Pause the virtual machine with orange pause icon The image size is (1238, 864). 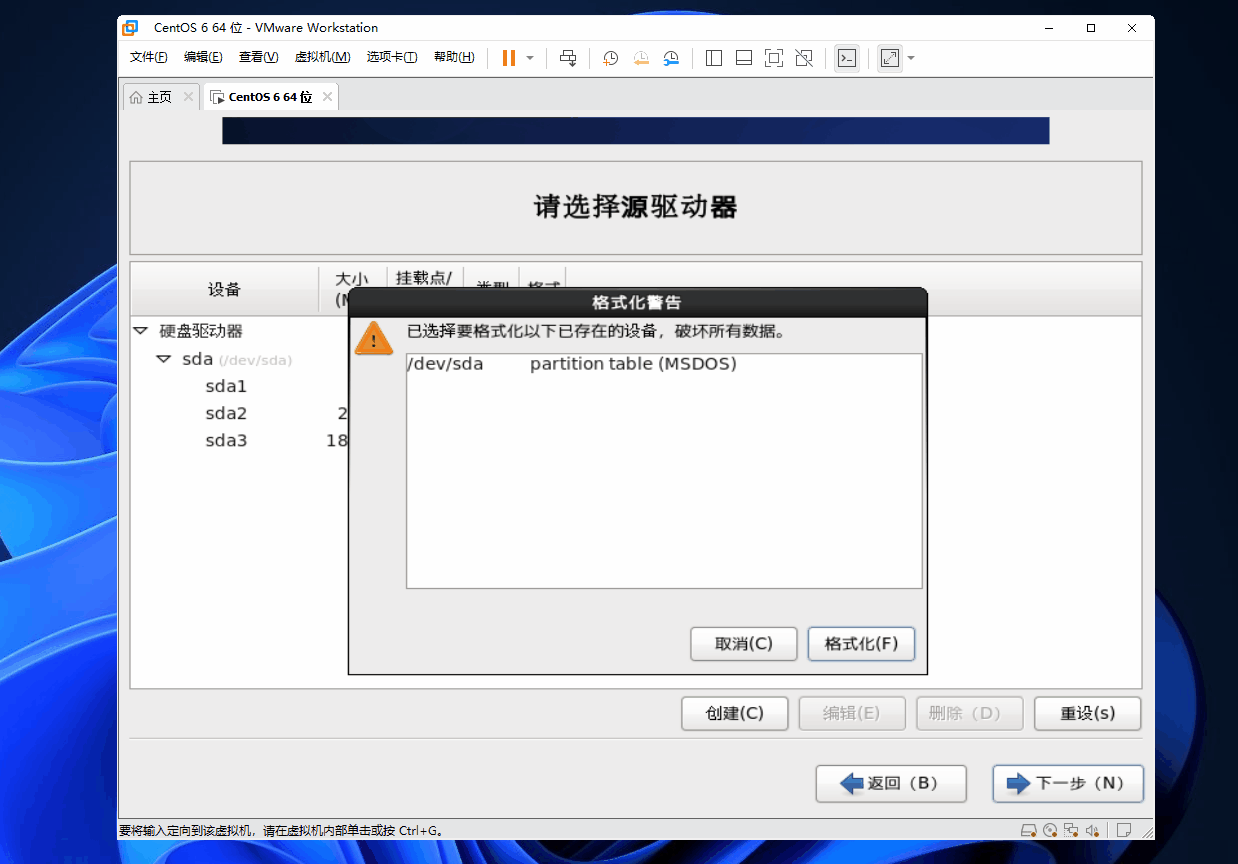(x=509, y=58)
